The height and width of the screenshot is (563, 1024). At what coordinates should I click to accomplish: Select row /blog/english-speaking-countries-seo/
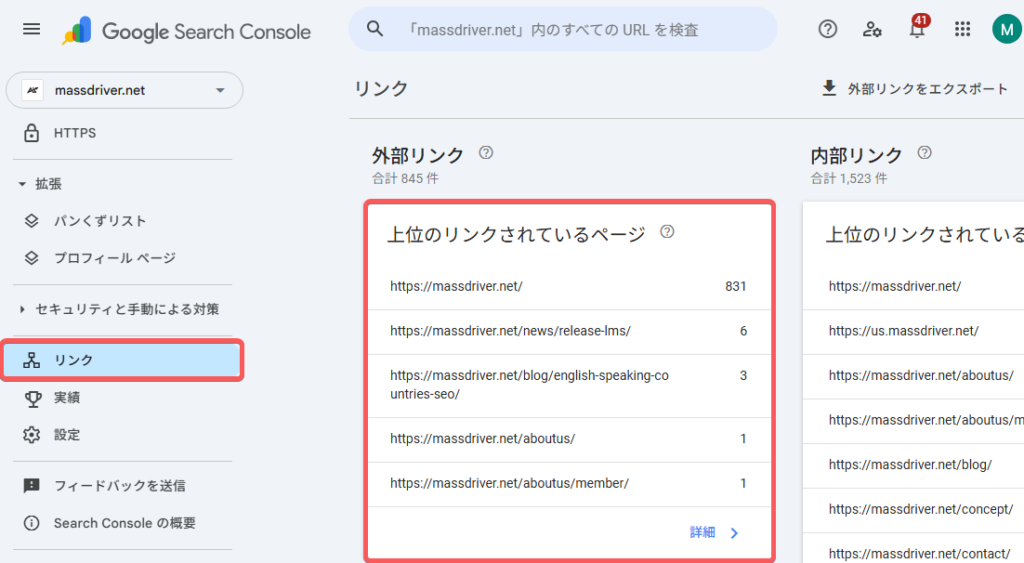point(569,385)
